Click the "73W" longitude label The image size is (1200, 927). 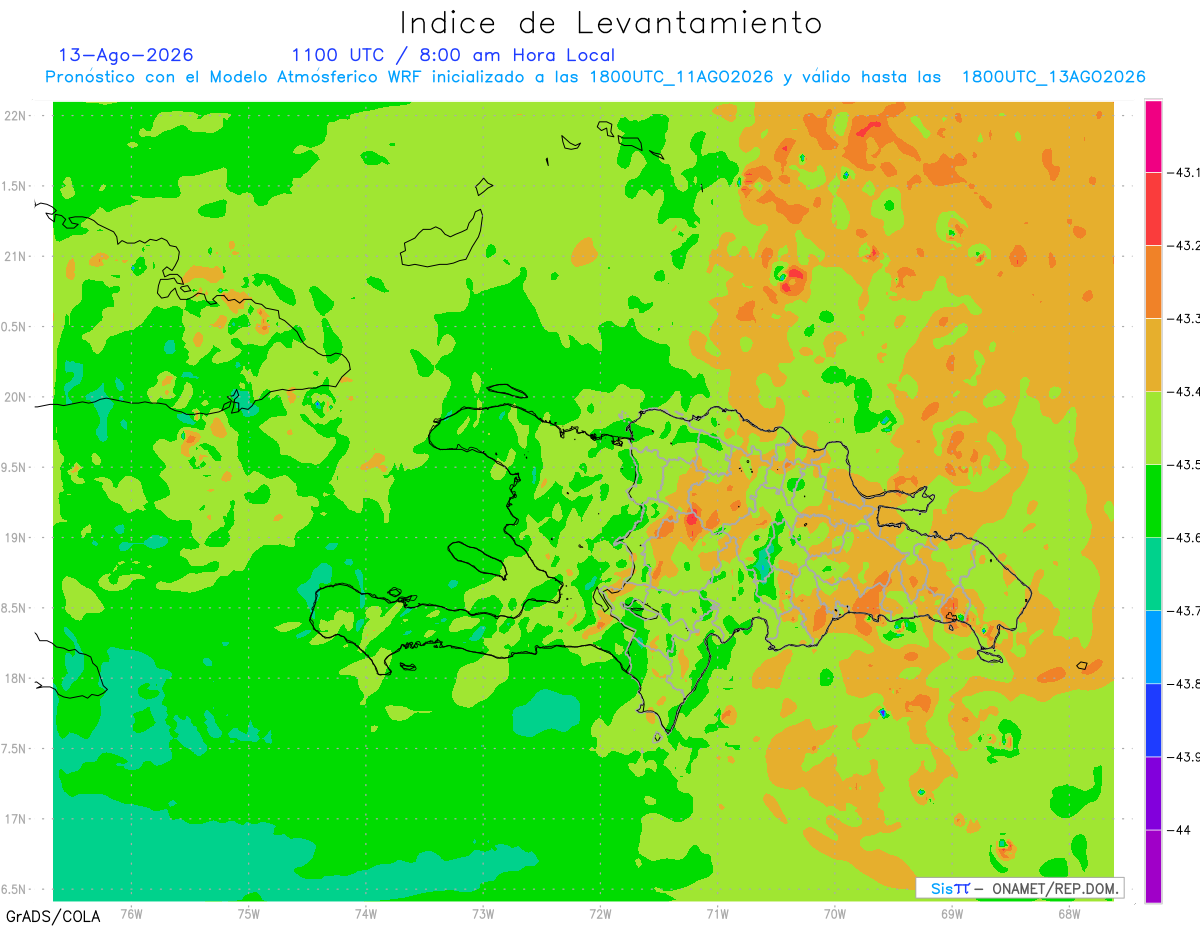click(x=483, y=912)
